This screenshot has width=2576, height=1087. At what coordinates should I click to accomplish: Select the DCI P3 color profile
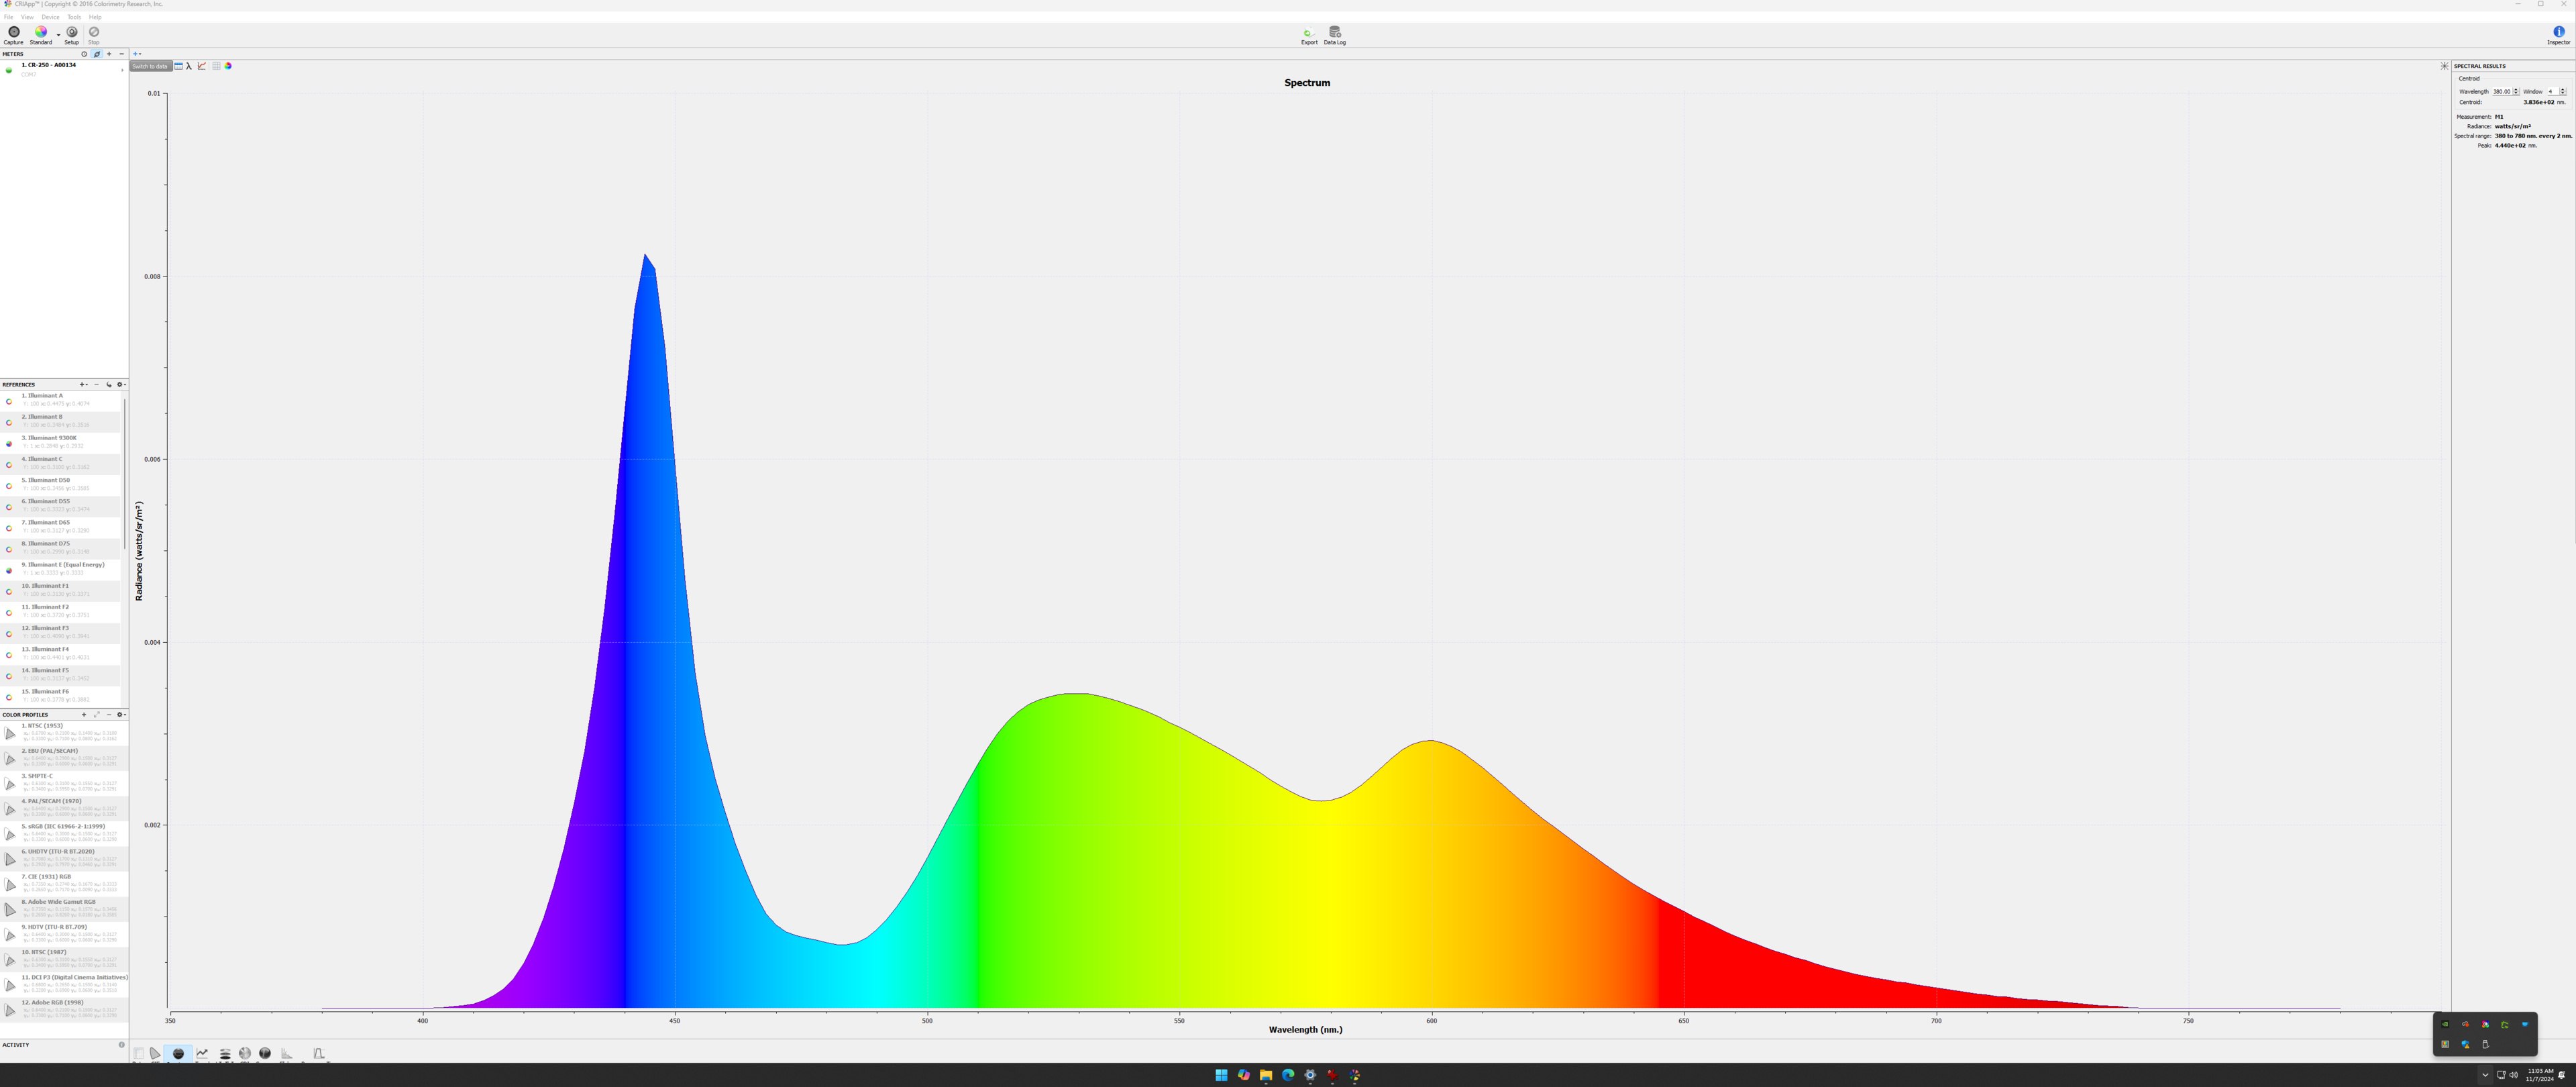coord(64,984)
